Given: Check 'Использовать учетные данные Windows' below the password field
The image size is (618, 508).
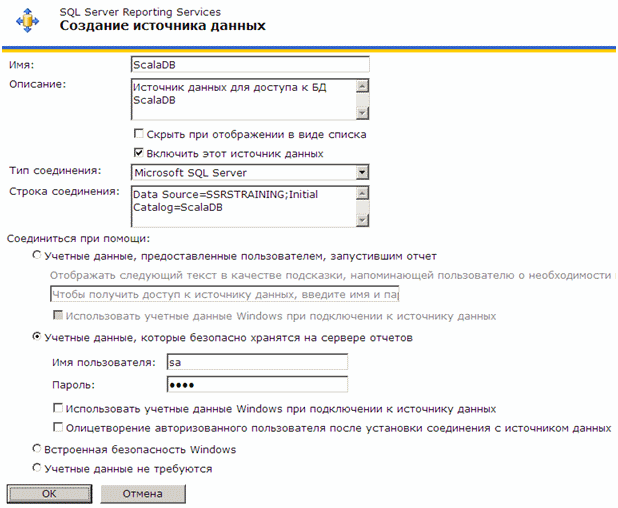Looking at the screenshot, I should tap(58, 408).
